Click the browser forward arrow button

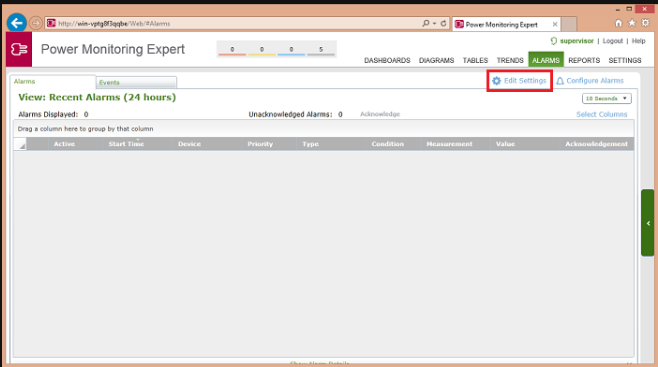pos(36,23)
